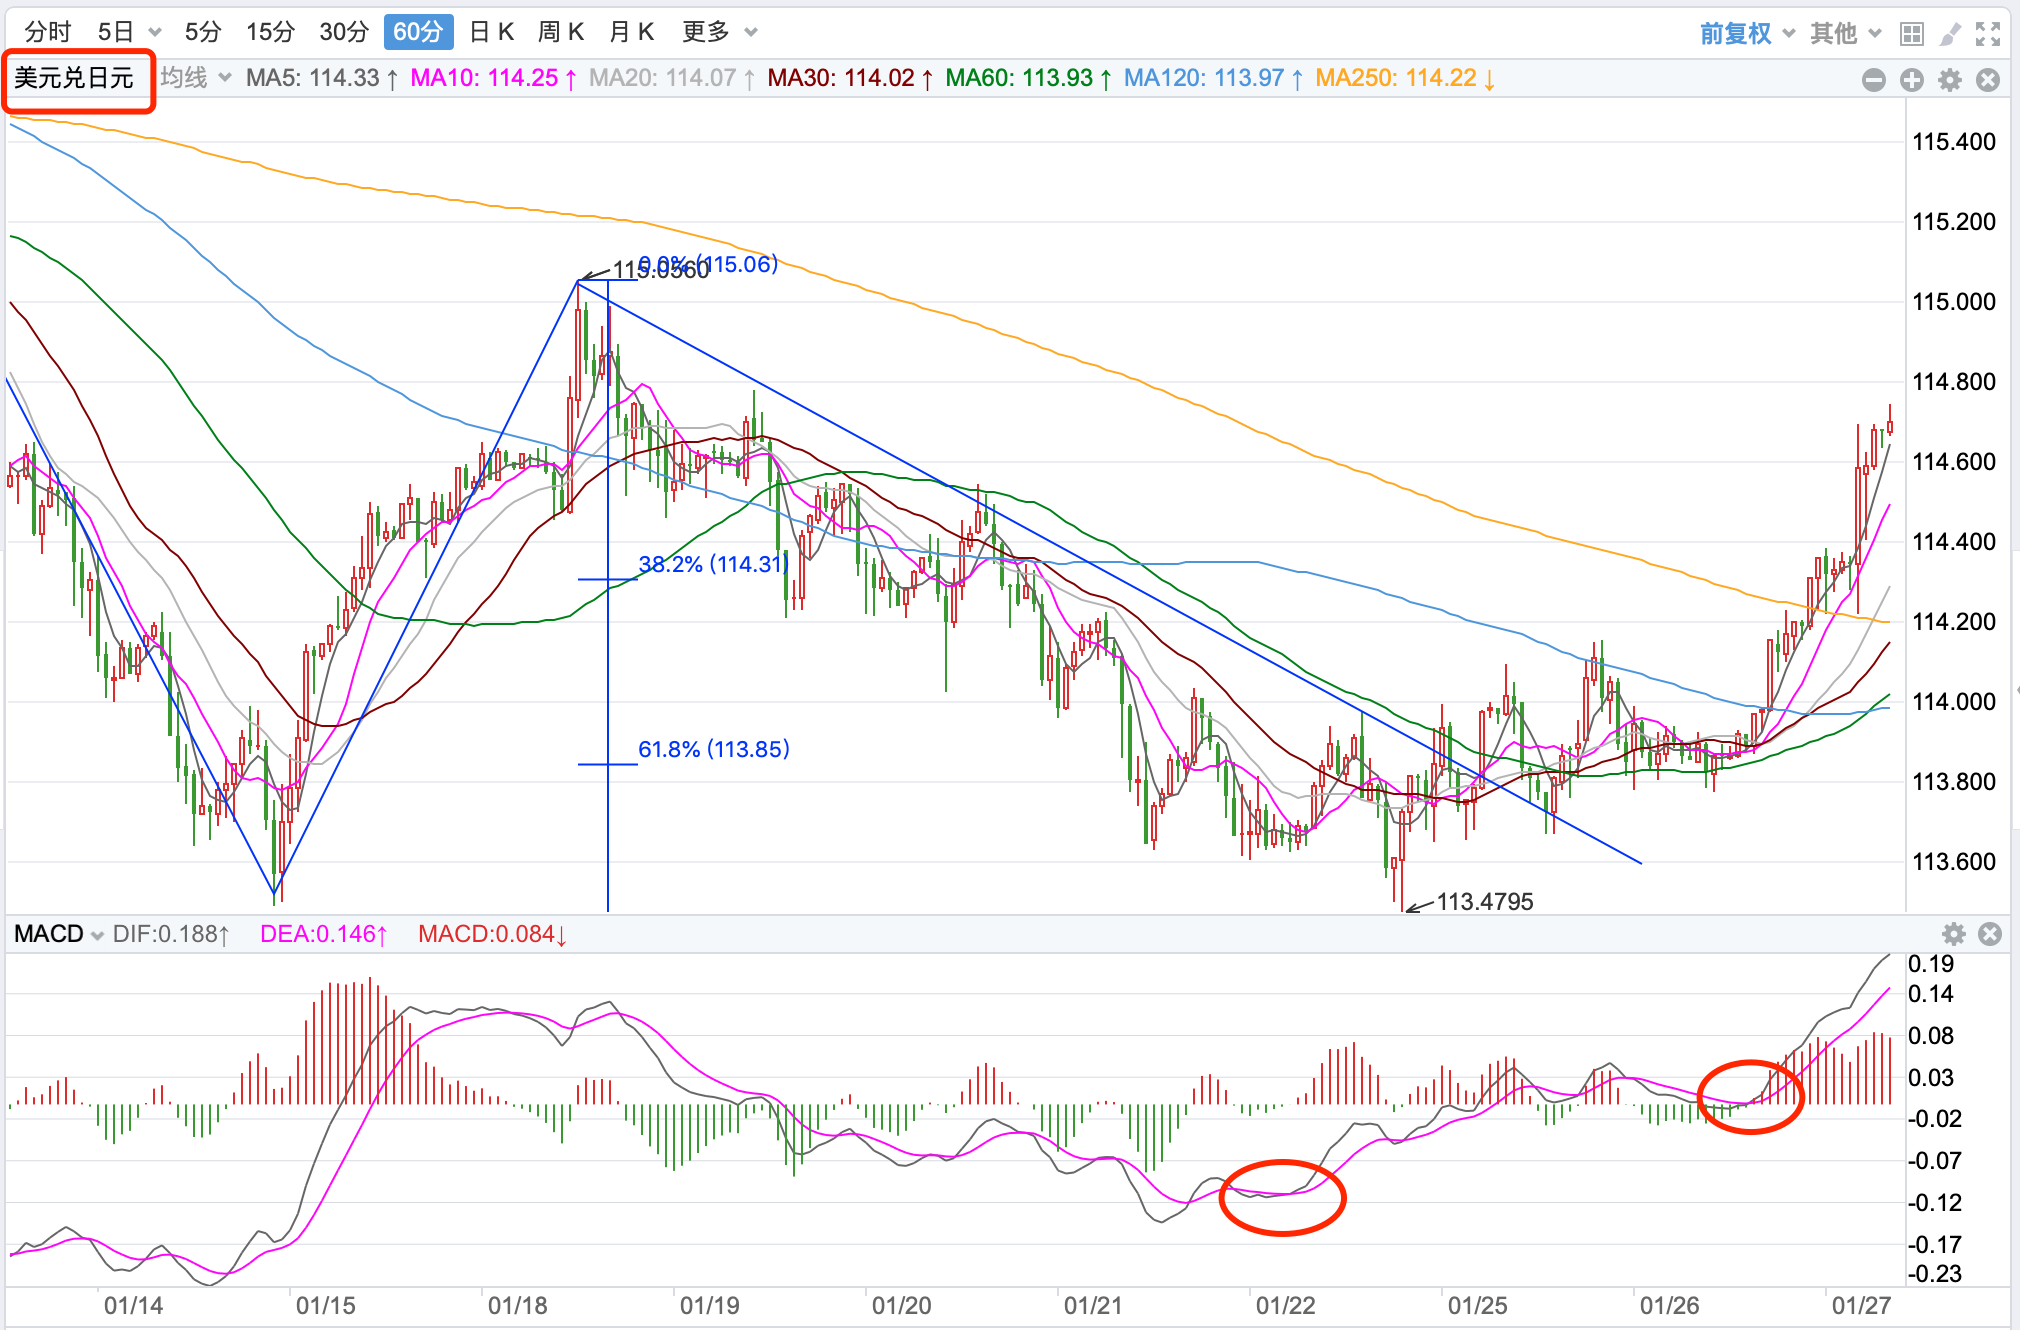This screenshot has height=1330, width=2020.
Task: Toggle the MA10 line value label
Action: (x=494, y=78)
